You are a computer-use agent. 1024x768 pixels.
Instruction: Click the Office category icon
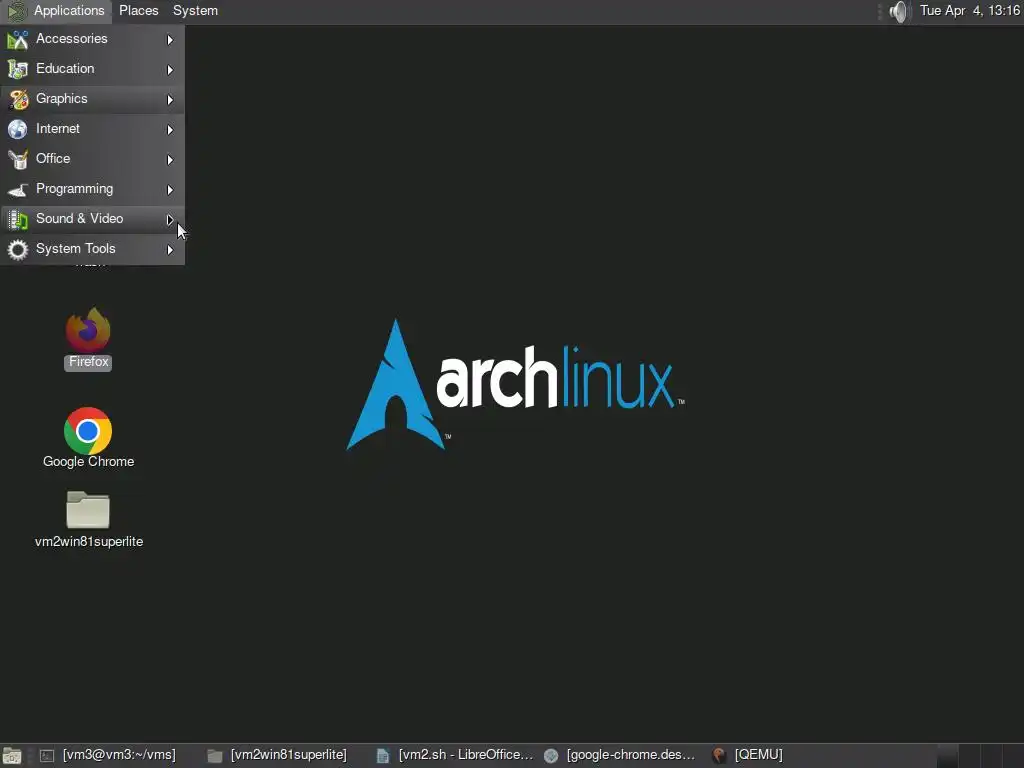pyautogui.click(x=18, y=159)
